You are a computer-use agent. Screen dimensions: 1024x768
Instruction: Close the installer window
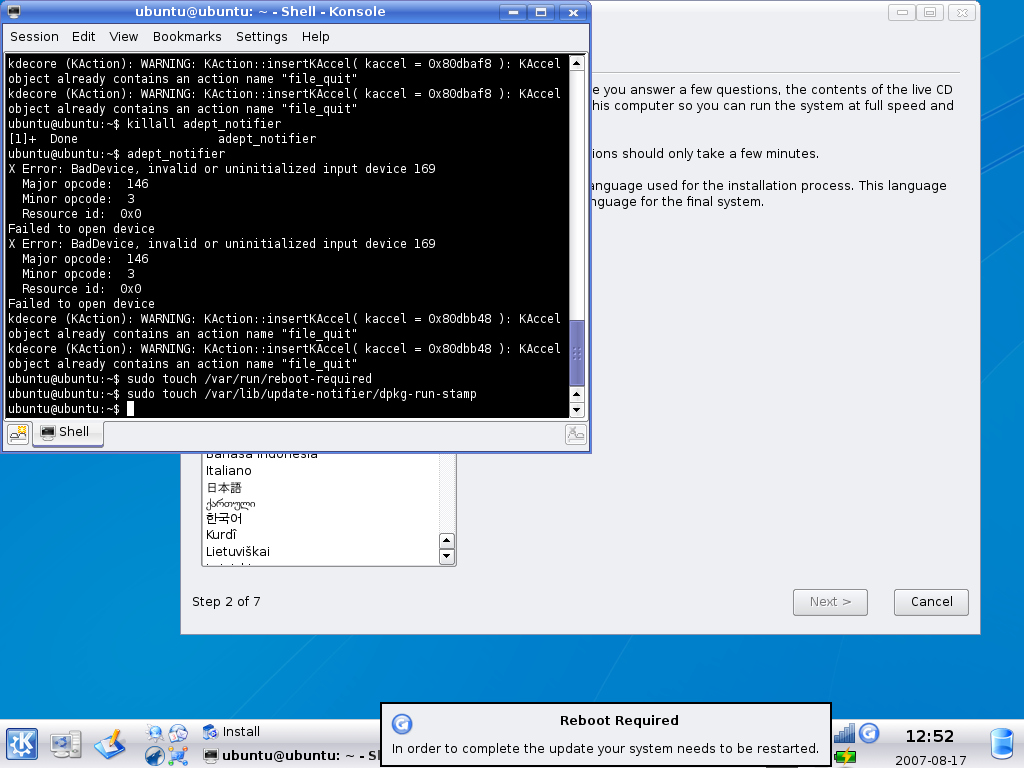point(962,12)
